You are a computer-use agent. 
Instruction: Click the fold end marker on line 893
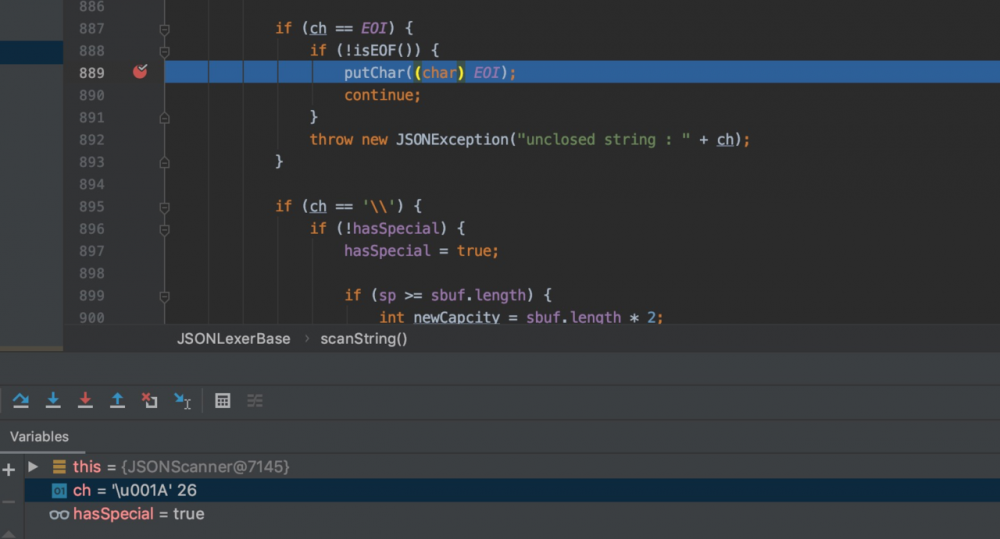click(x=165, y=163)
